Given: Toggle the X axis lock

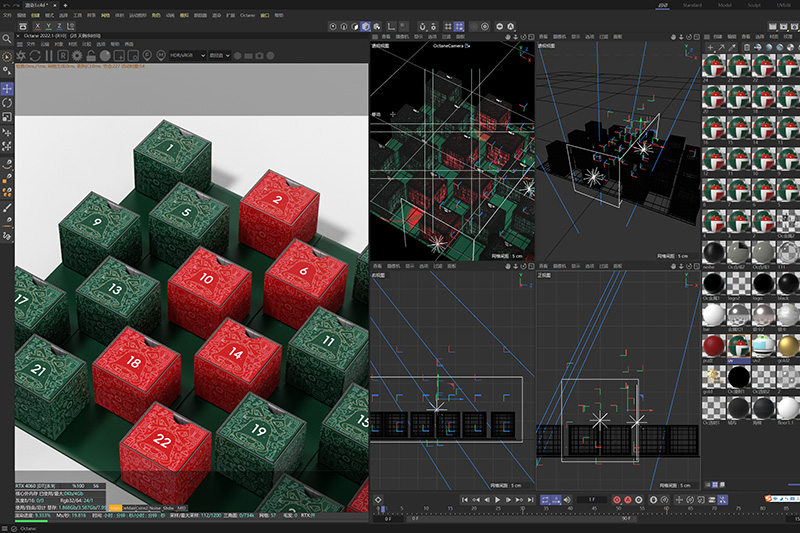Looking at the screenshot, I should [x=37, y=26].
